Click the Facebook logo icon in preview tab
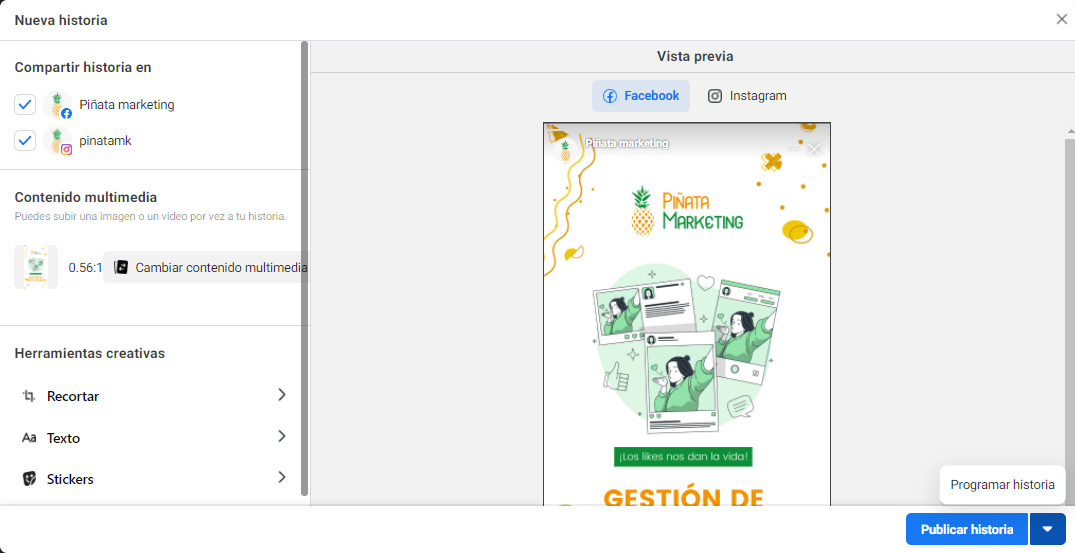The width and height of the screenshot is (1075, 553). [609, 96]
